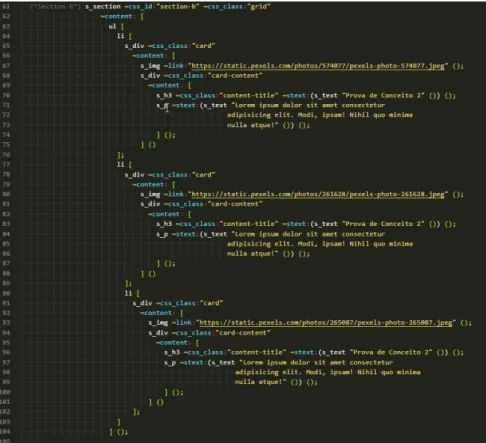Click "Prova de Conceito 2" on line 70
Image resolution: width=486 pixels, height=443 pixels.
383,95
